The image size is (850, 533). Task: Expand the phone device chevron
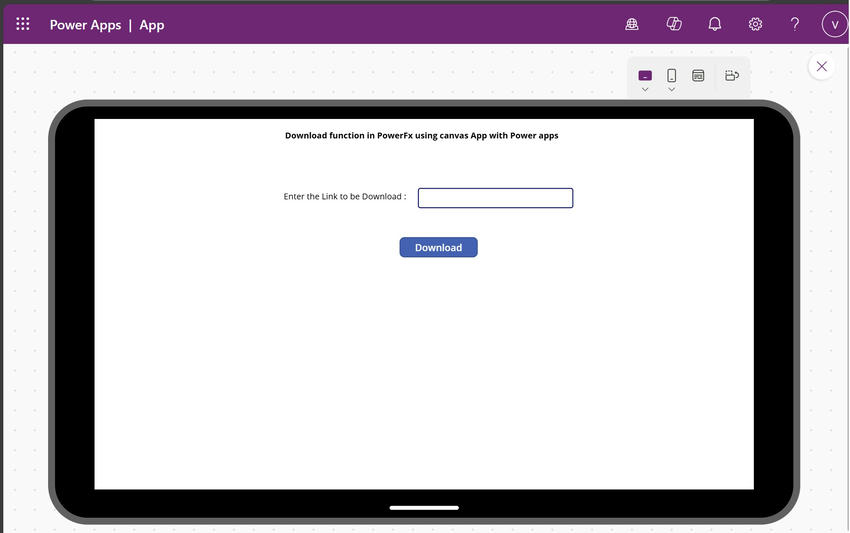point(672,89)
